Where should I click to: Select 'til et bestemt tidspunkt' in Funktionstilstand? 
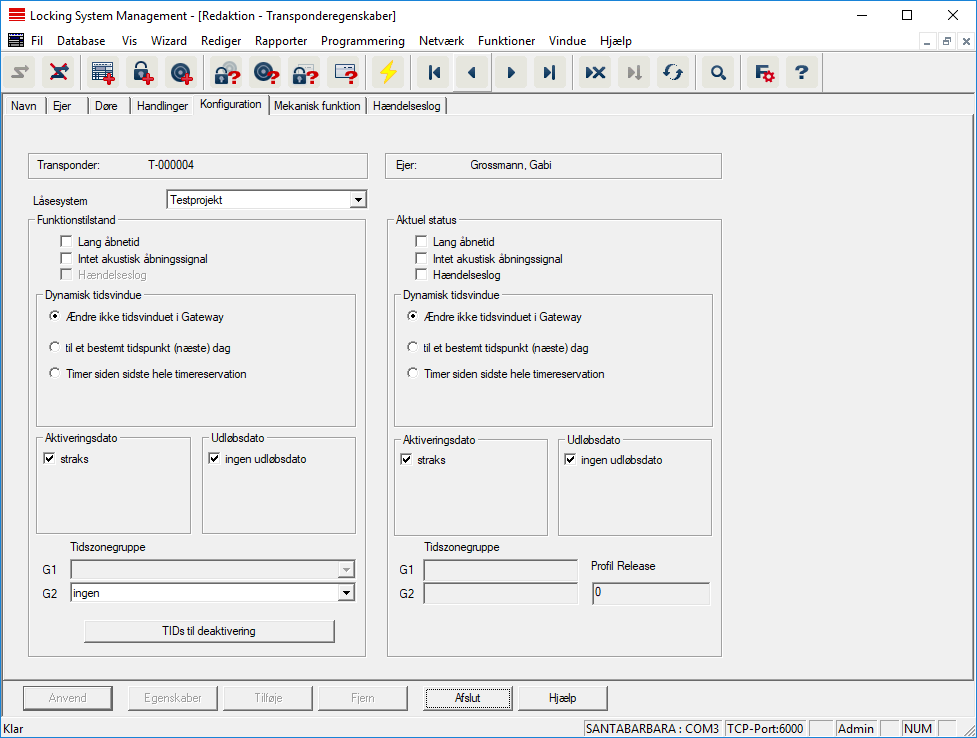click(x=55, y=348)
